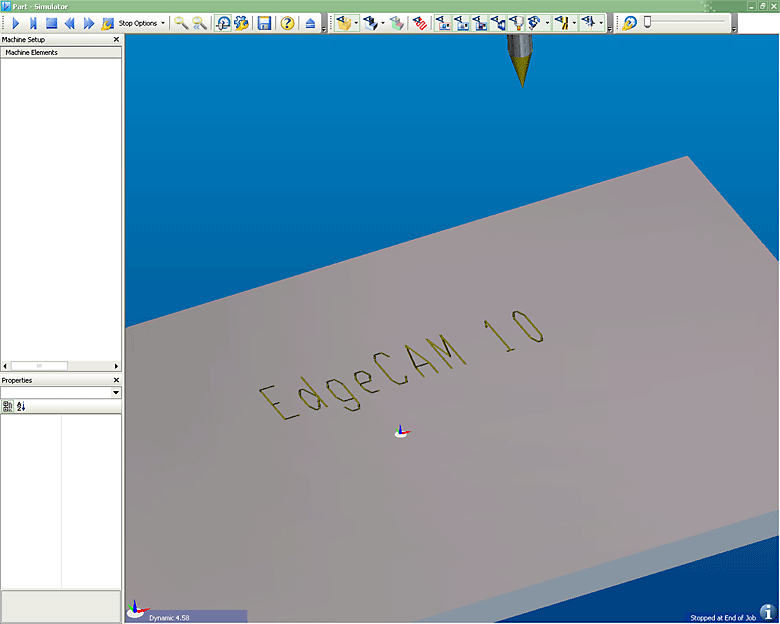Click the Part - Simulator title bar icon
780x624 pixels.
coord(6,6)
